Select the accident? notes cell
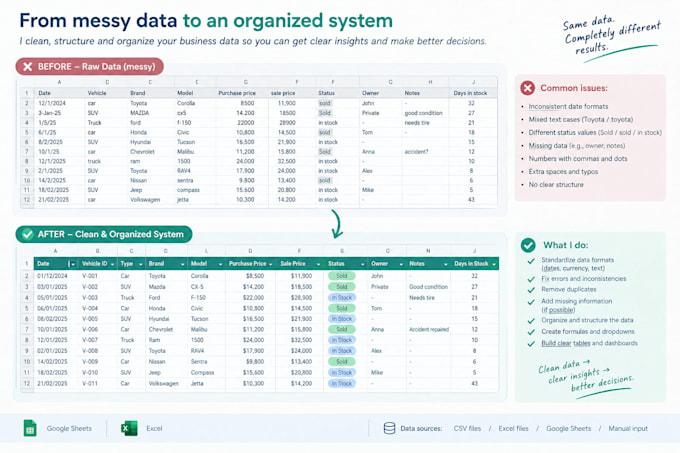Image resolution: width=680 pixels, height=453 pixels. coord(416,152)
